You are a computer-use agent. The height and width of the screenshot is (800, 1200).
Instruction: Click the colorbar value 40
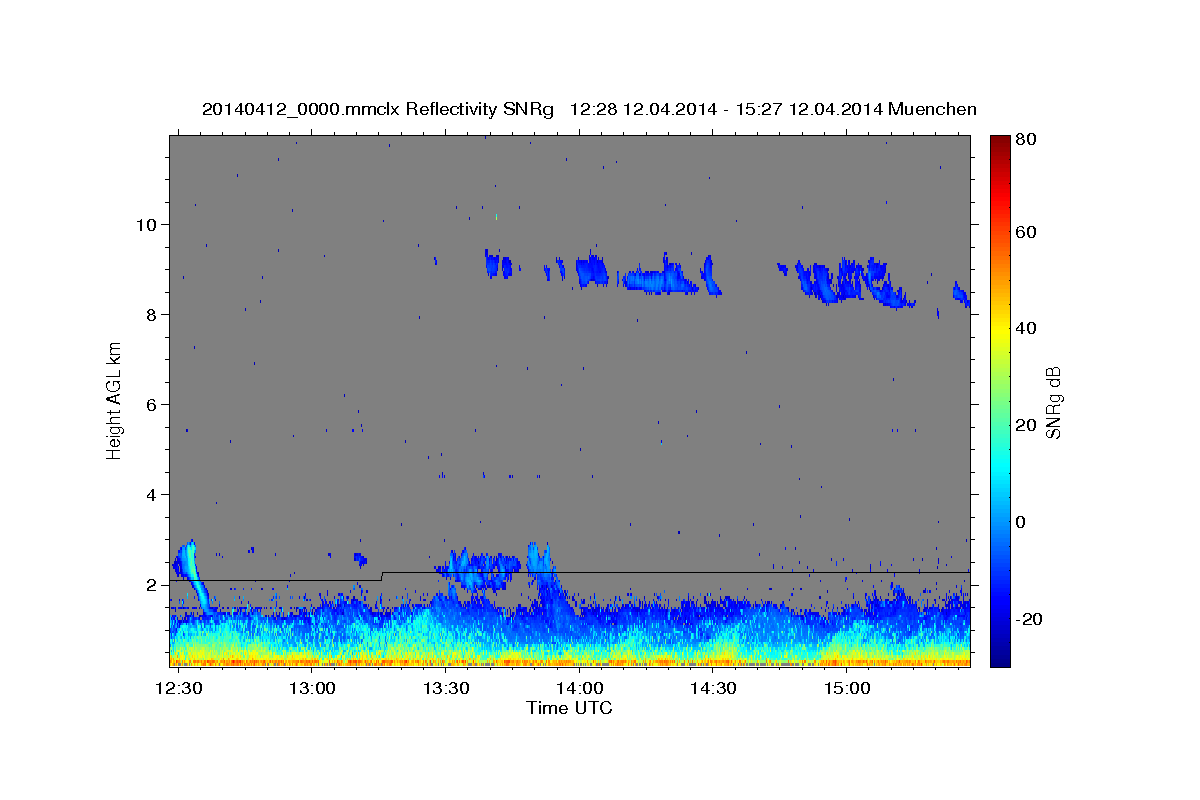1028,328
